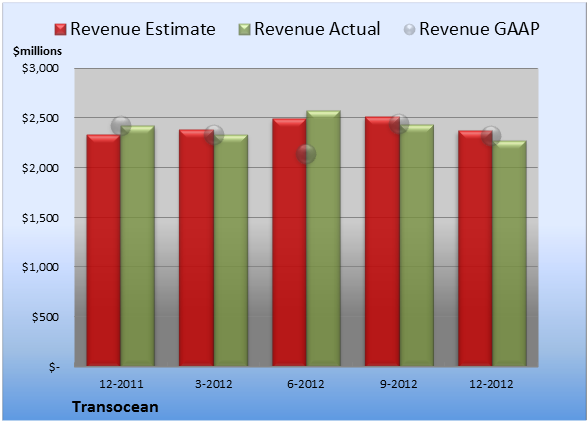Click the '$2,500' y-axis label
Screen dimensions: 588x422
pos(40,118)
